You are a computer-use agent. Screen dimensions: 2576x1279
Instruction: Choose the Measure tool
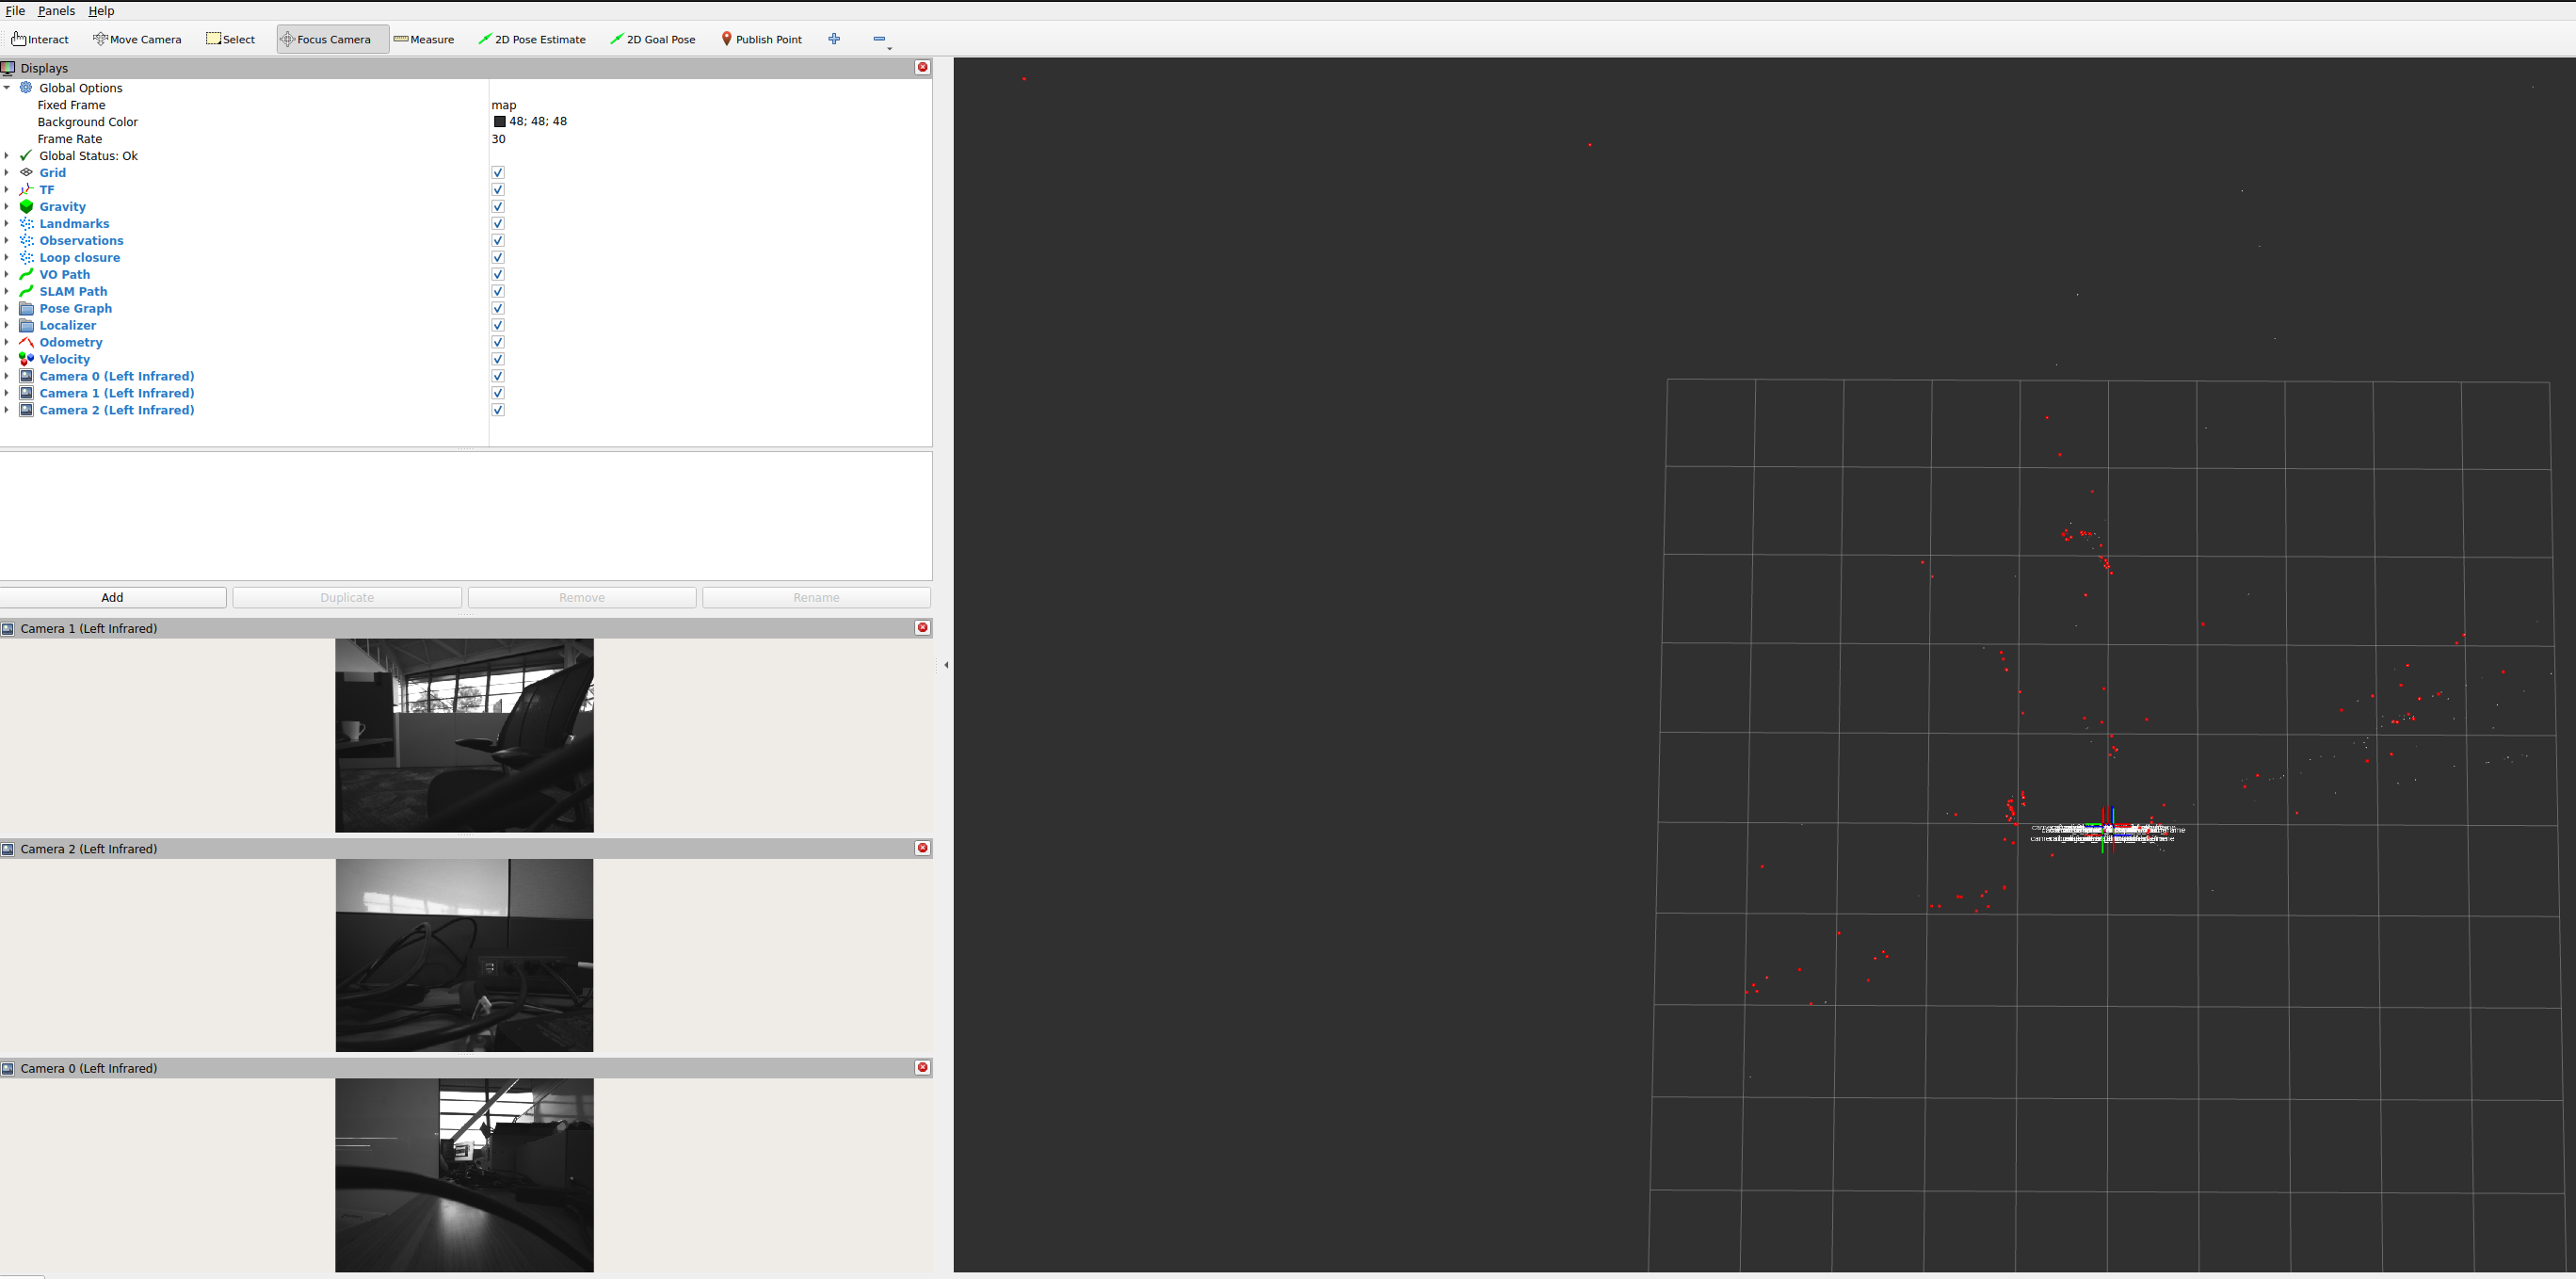coord(424,39)
